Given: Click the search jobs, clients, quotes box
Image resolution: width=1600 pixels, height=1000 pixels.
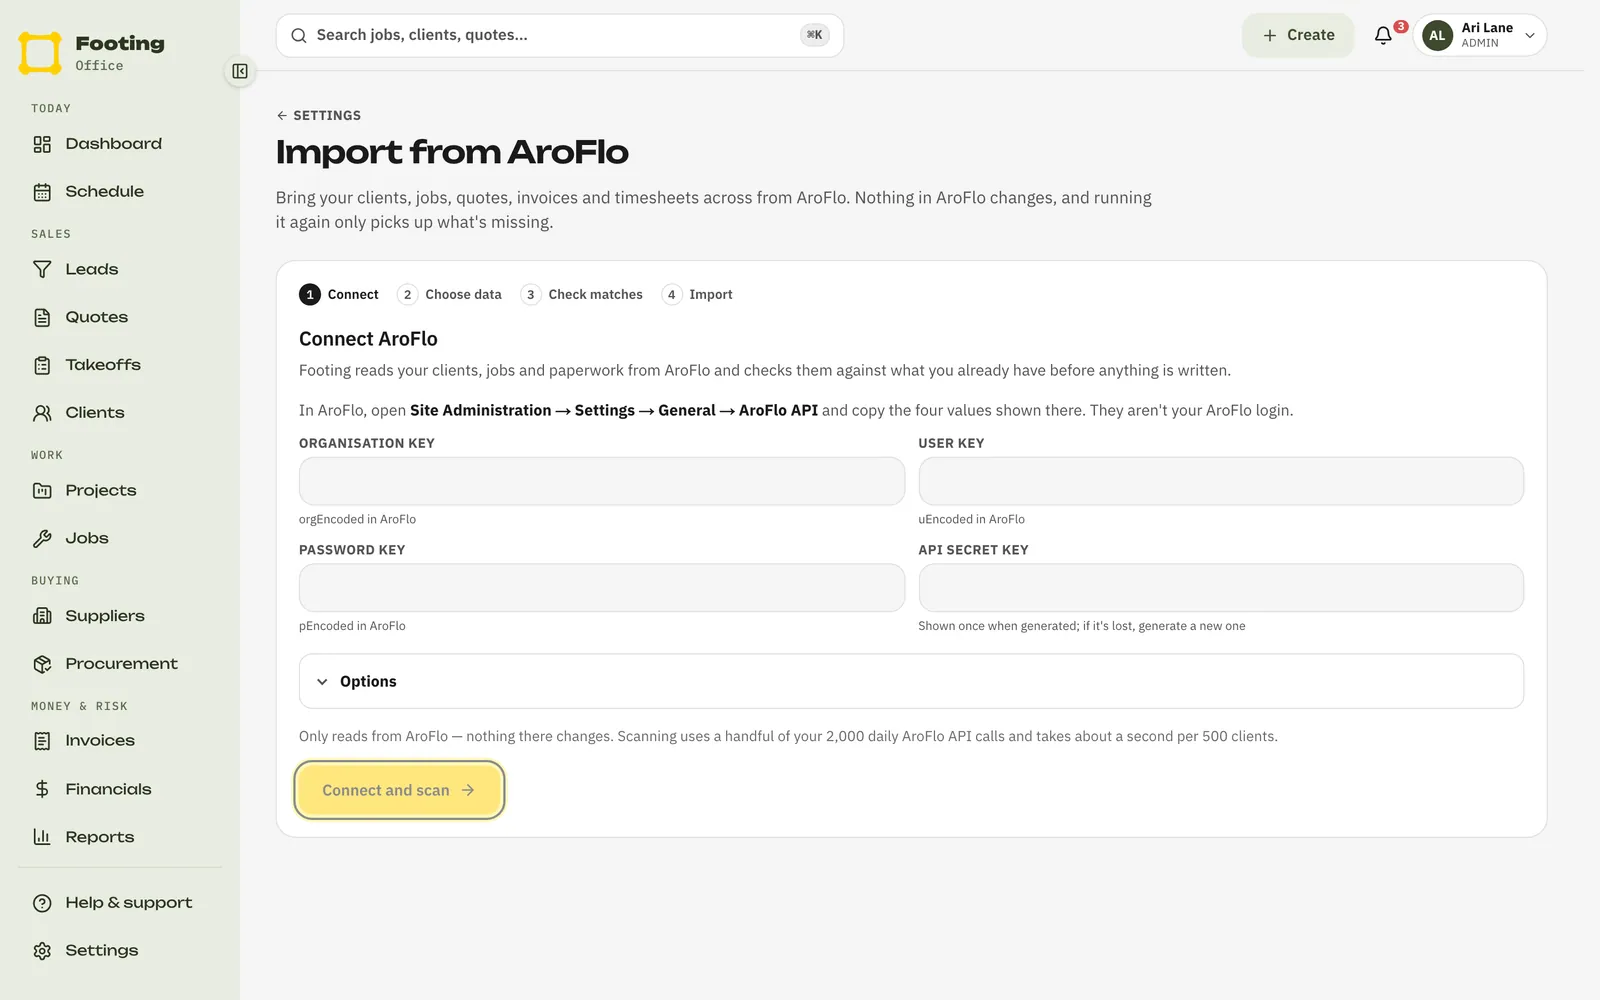Looking at the screenshot, I should coord(560,35).
